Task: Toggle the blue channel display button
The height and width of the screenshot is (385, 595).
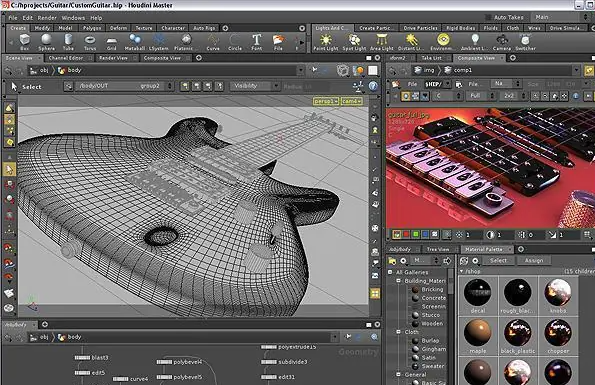Action: click(x=425, y=235)
